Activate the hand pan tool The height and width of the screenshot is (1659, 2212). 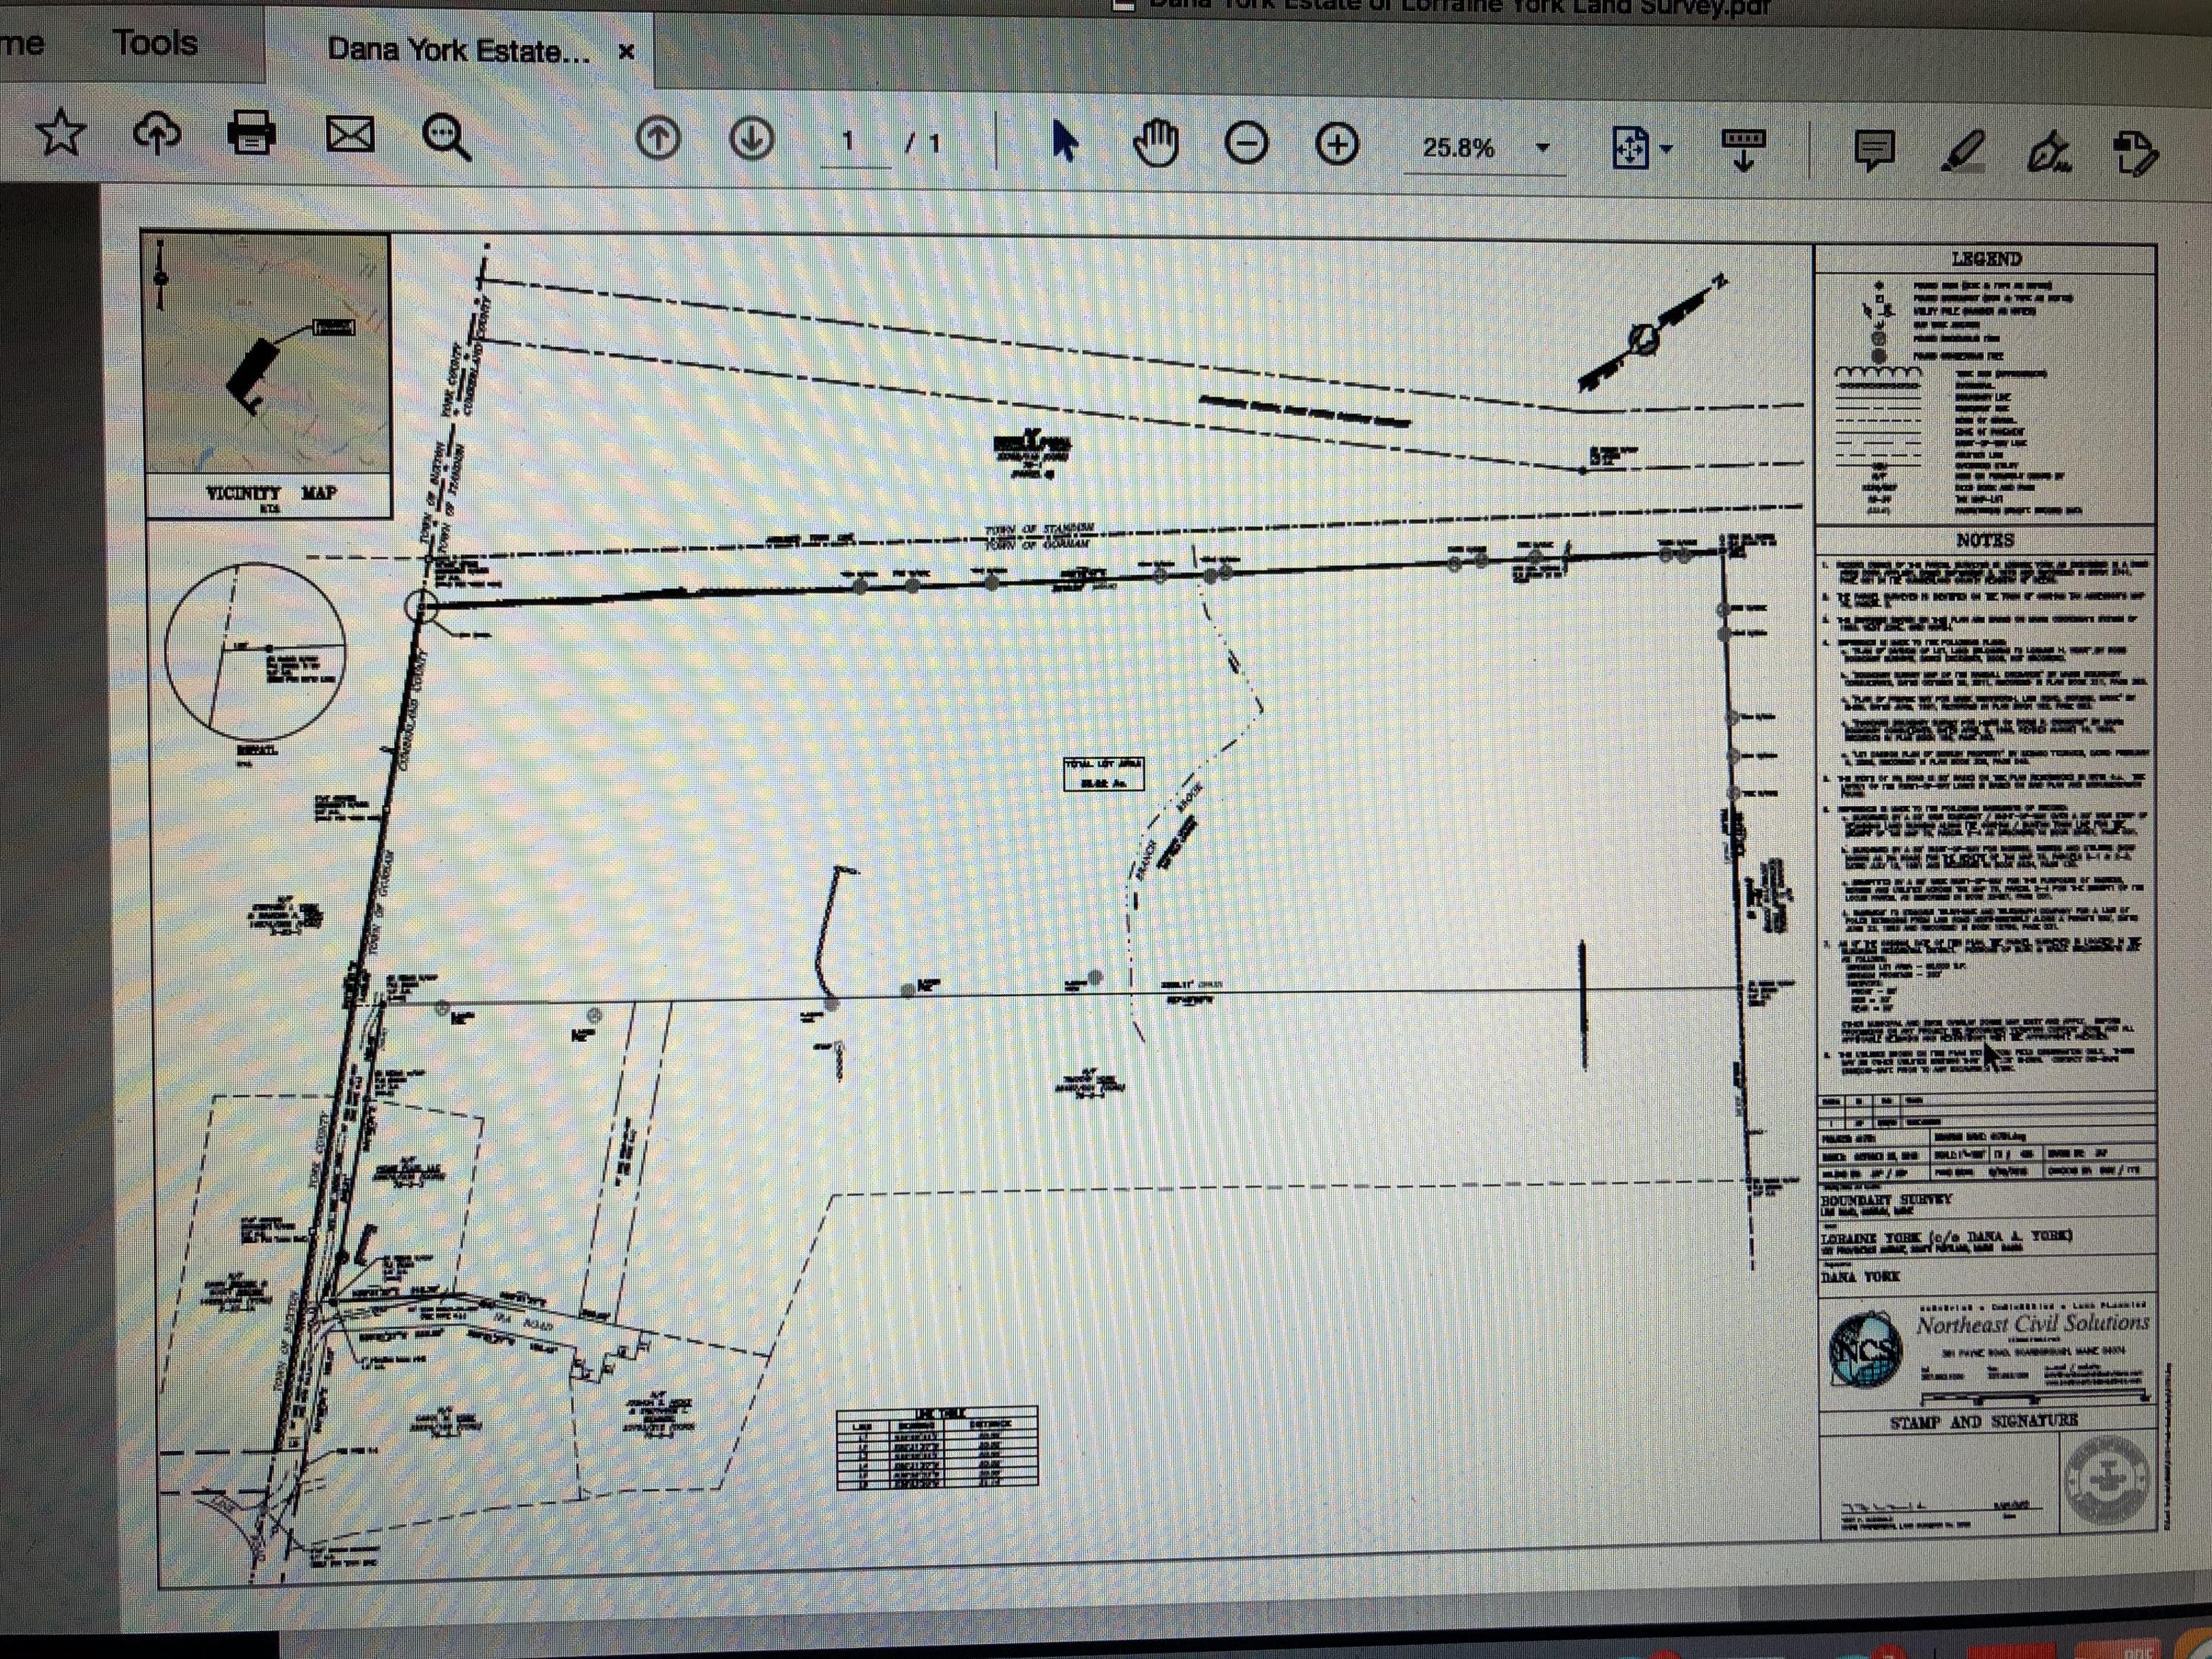click(1155, 143)
